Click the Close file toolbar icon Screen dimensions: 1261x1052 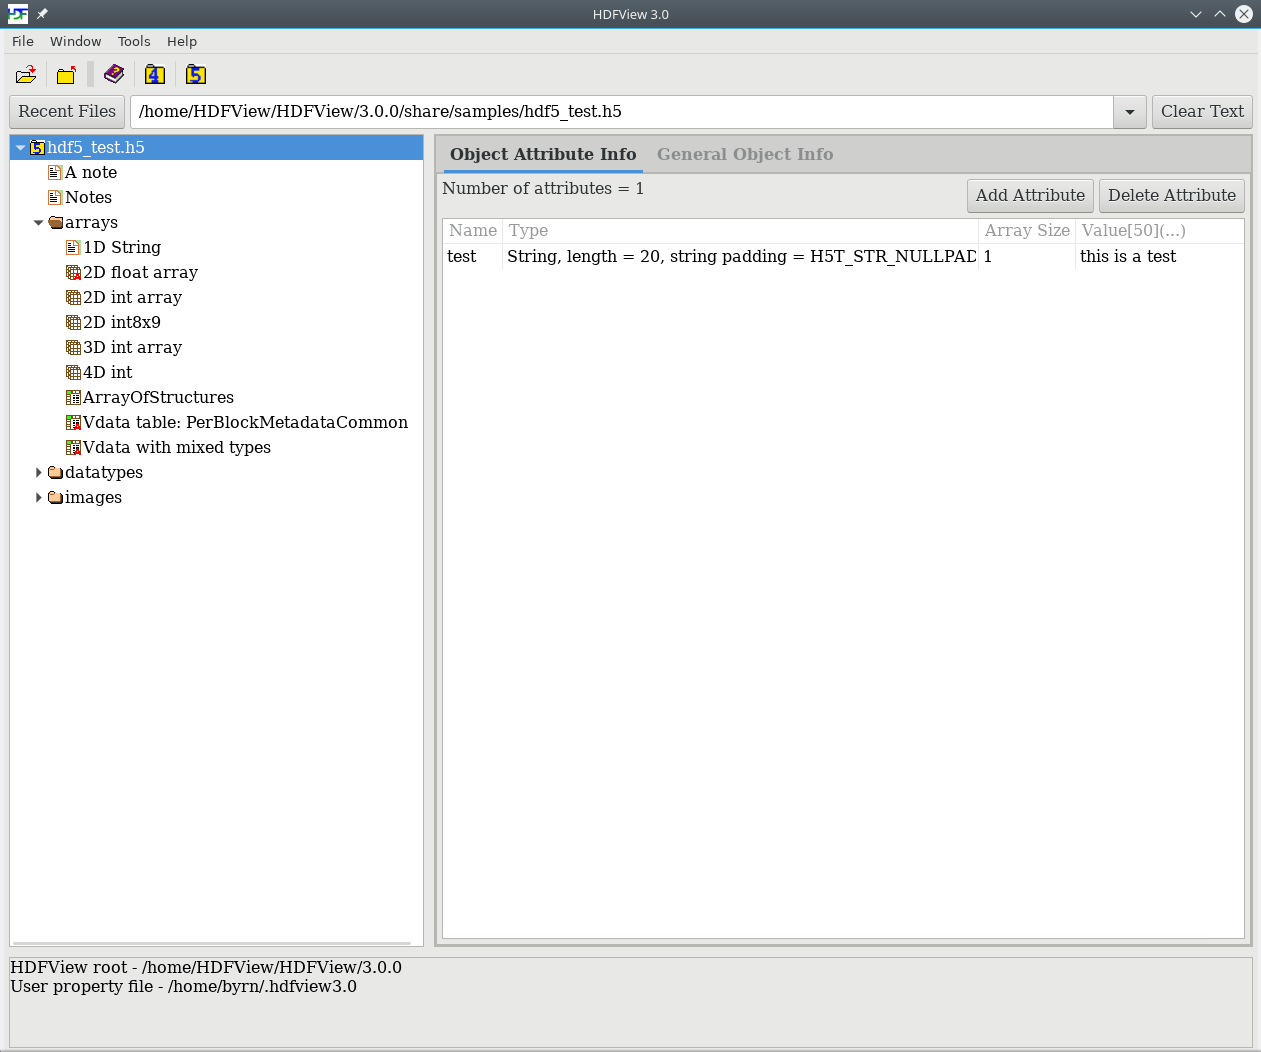pos(66,75)
